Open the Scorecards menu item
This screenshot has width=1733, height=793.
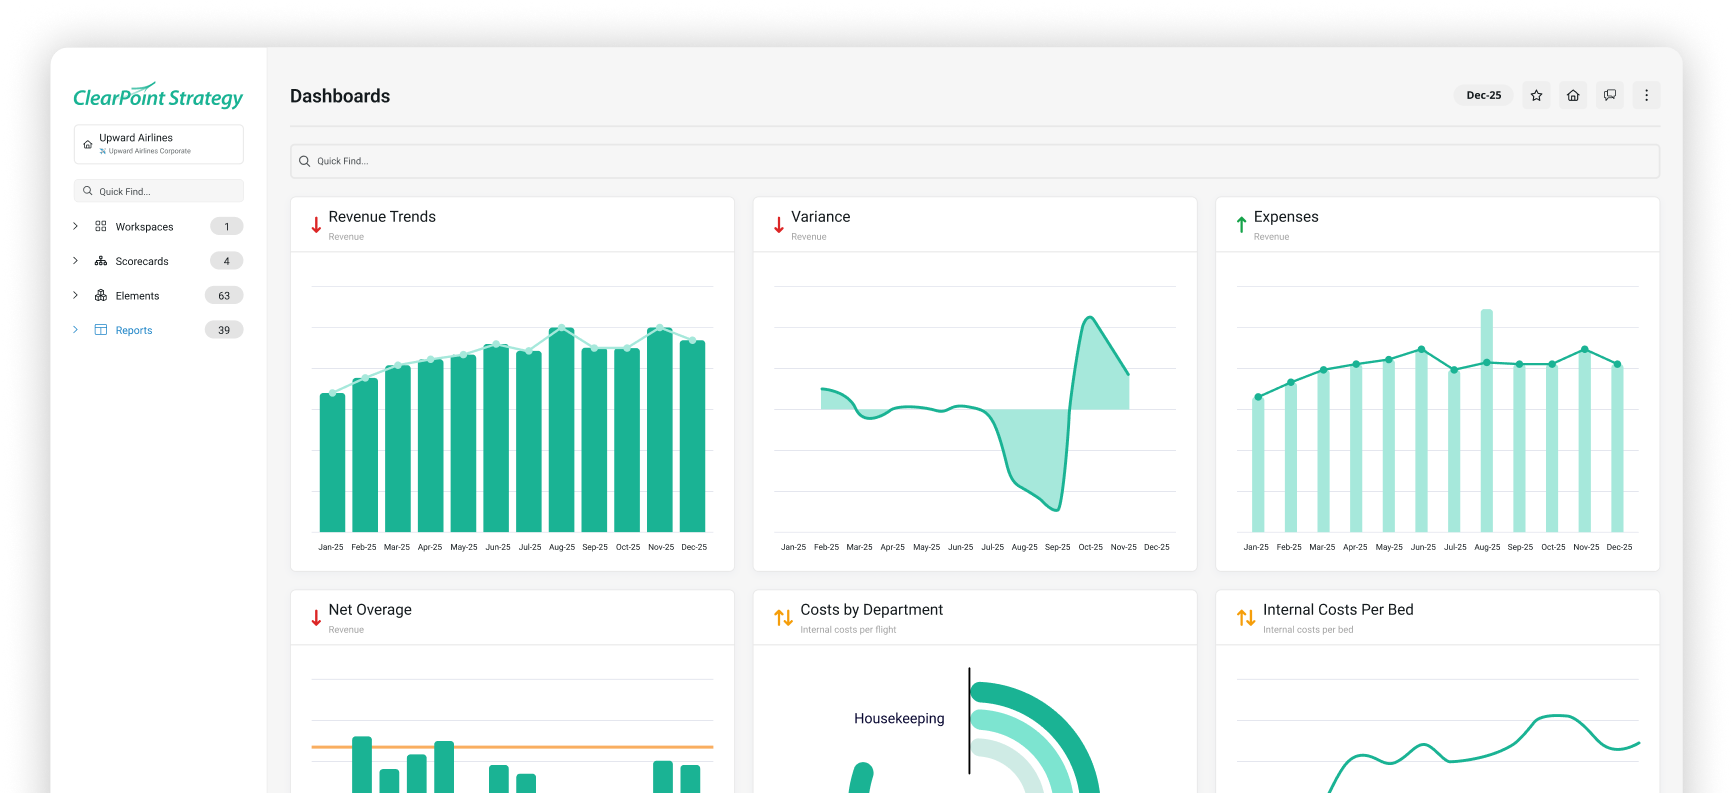(x=142, y=261)
